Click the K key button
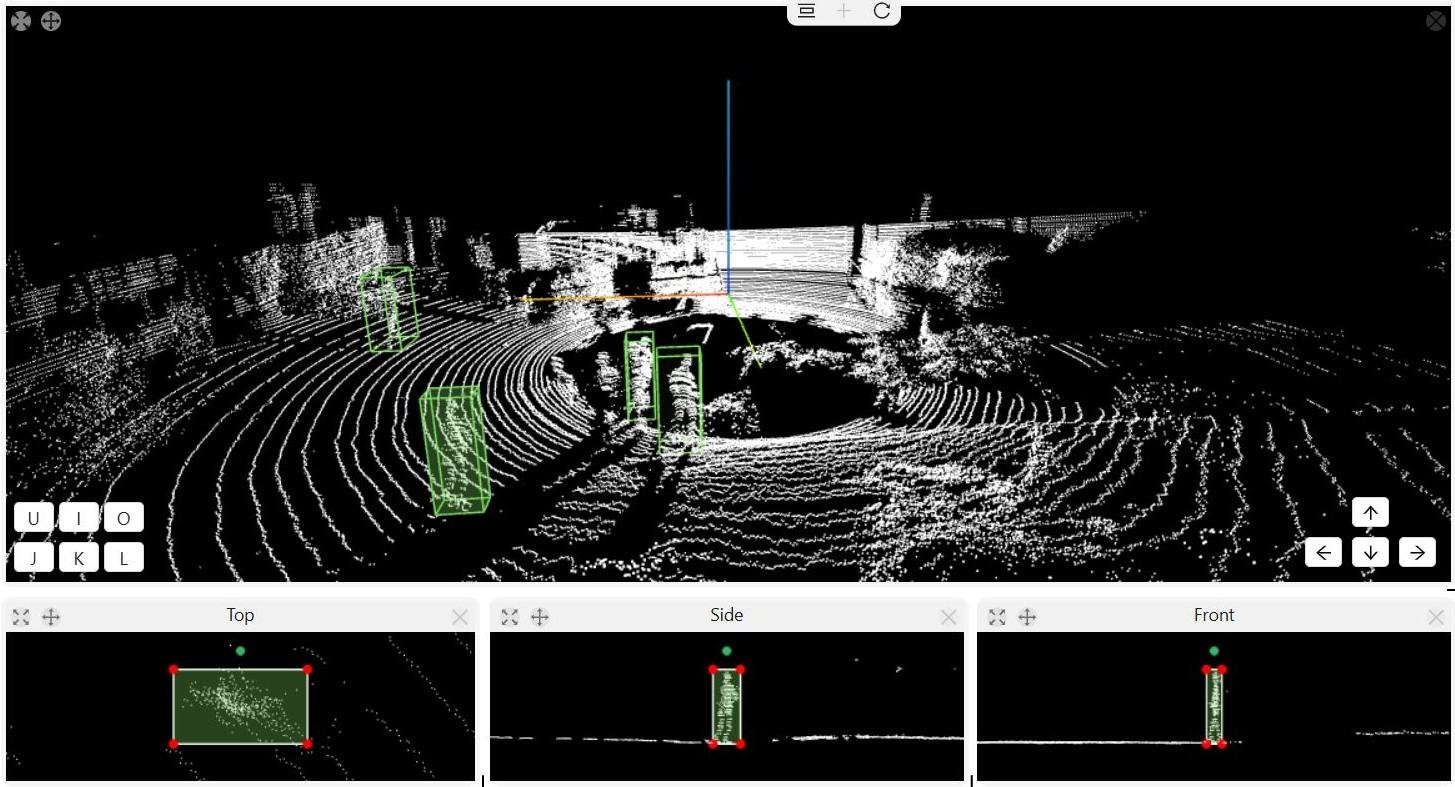Screen dimensions: 1455x787 (x=79, y=558)
